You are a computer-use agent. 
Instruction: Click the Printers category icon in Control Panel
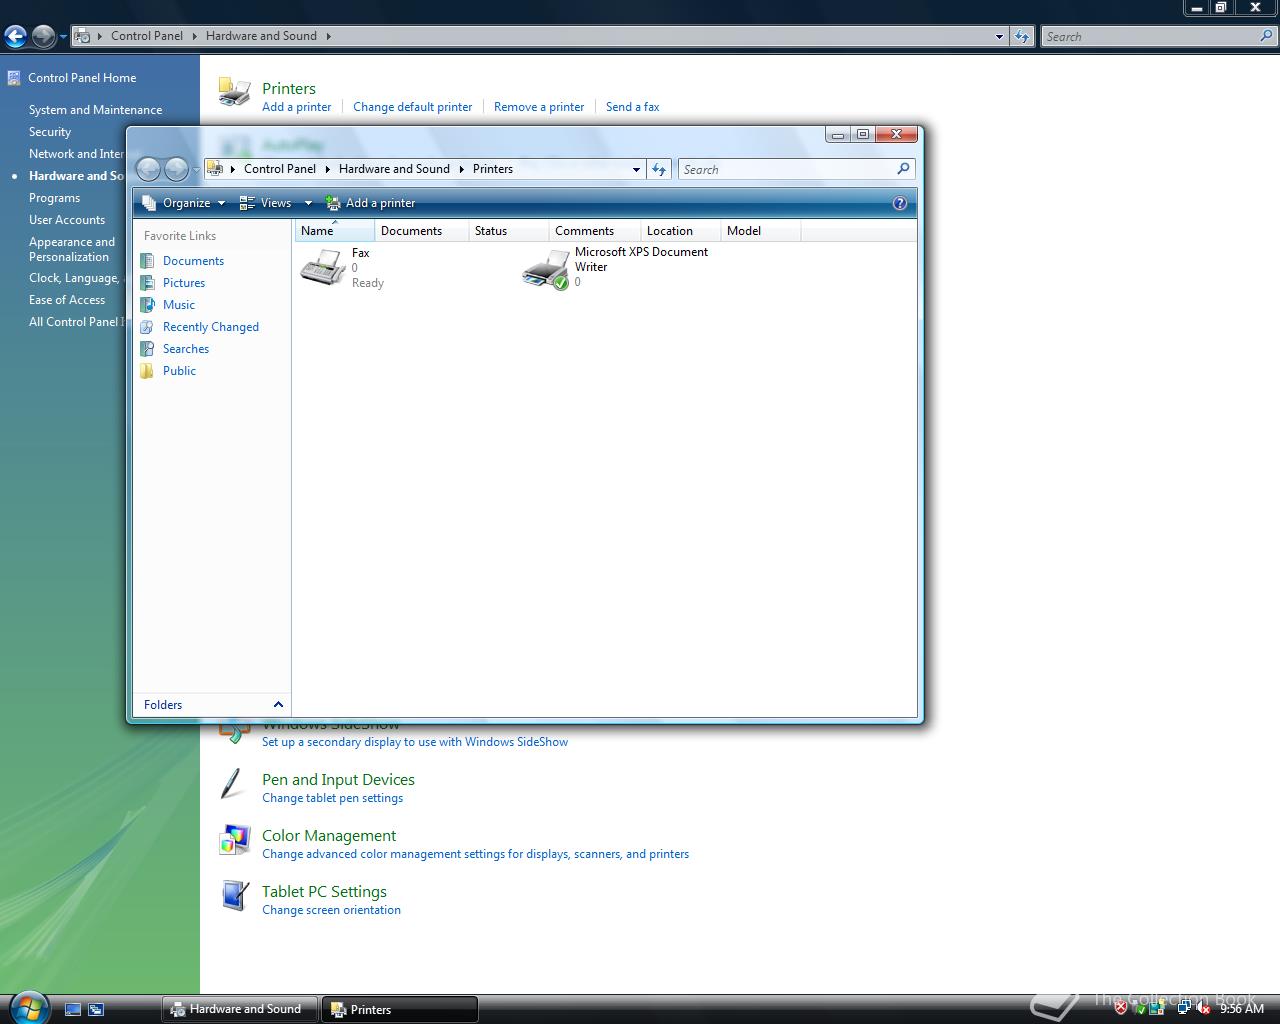click(x=234, y=92)
